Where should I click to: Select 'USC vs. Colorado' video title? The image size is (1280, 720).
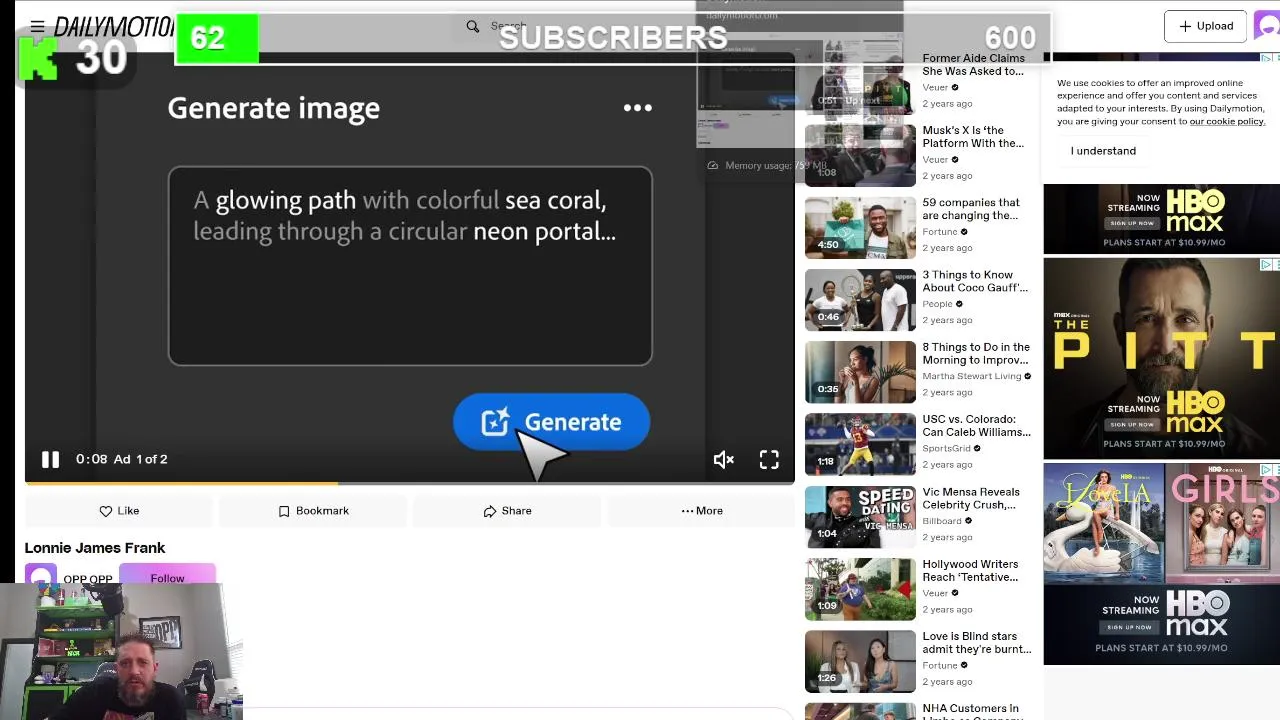[x=976, y=426]
